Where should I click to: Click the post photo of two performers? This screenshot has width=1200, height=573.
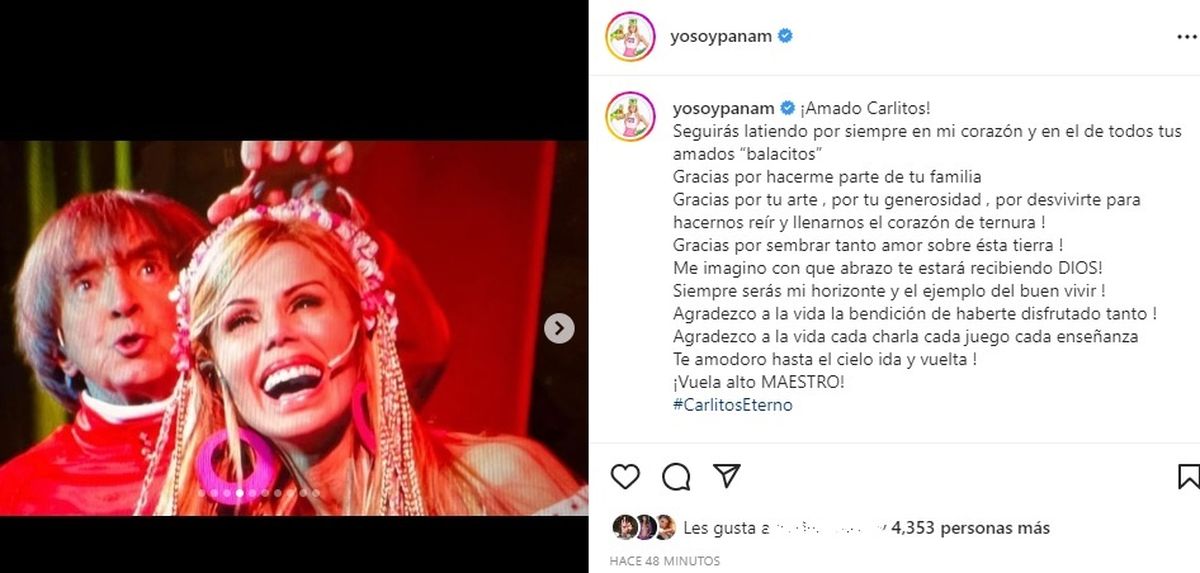click(x=294, y=328)
